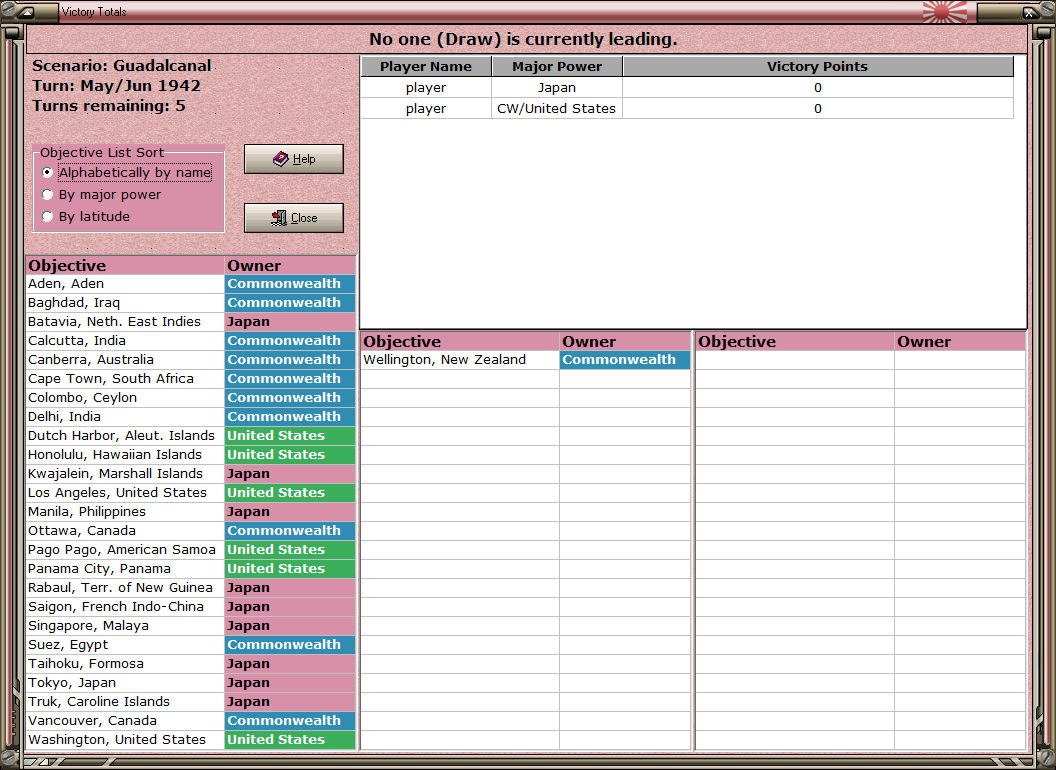Select the Japan player row
The width and height of the screenshot is (1056, 770).
coord(687,88)
